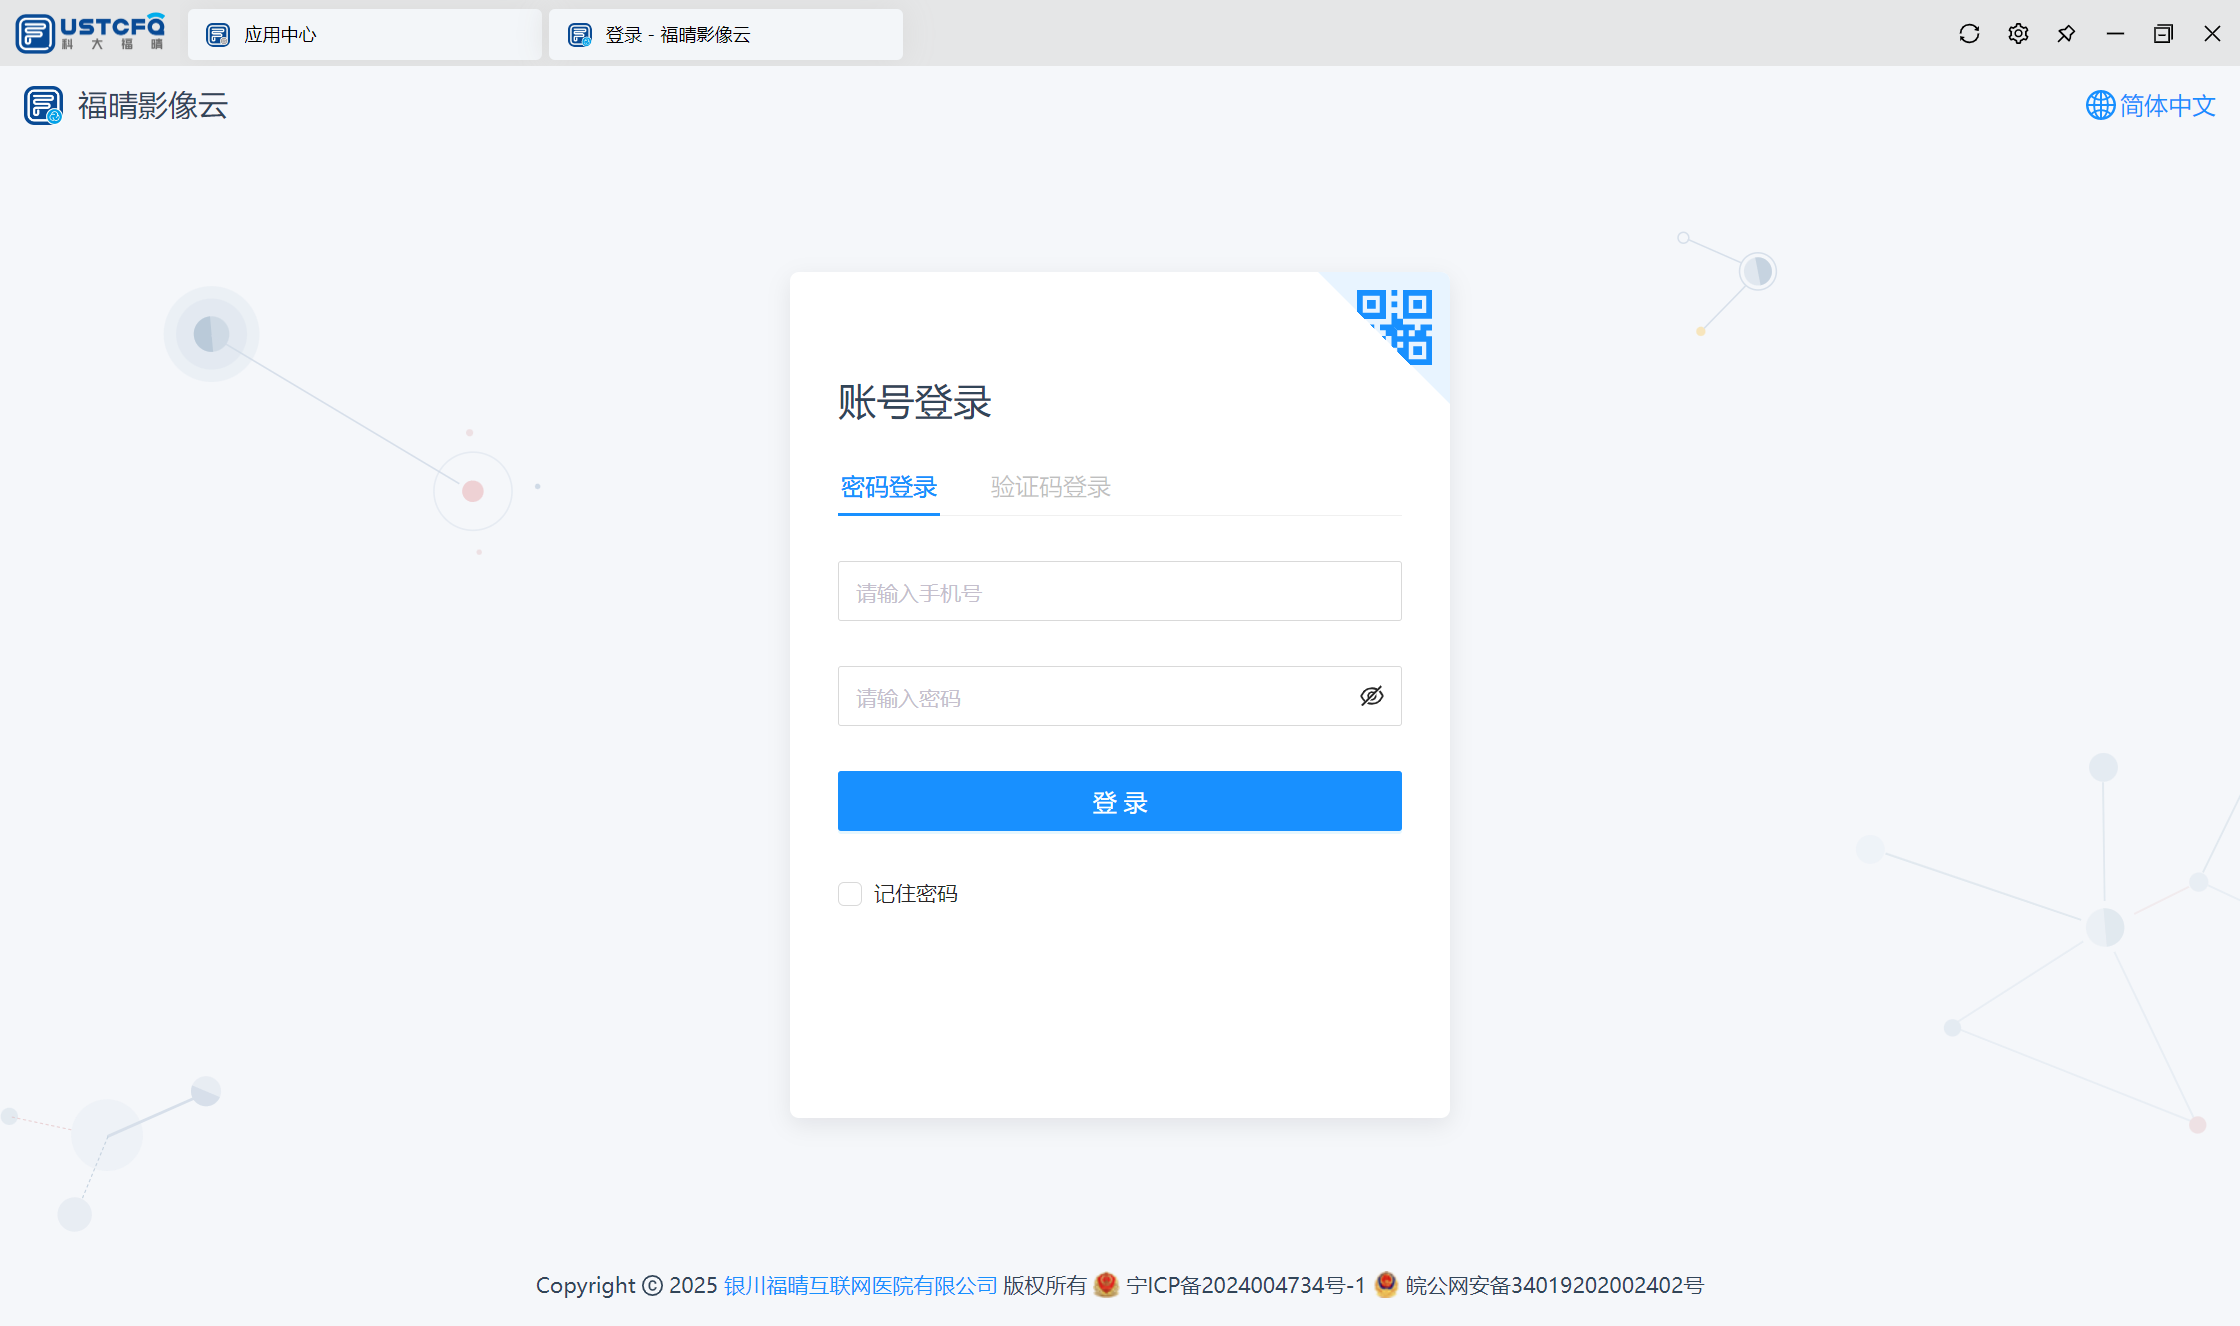This screenshot has width=2240, height=1326.
Task: Select the 密码登录 tab
Action: [888, 487]
